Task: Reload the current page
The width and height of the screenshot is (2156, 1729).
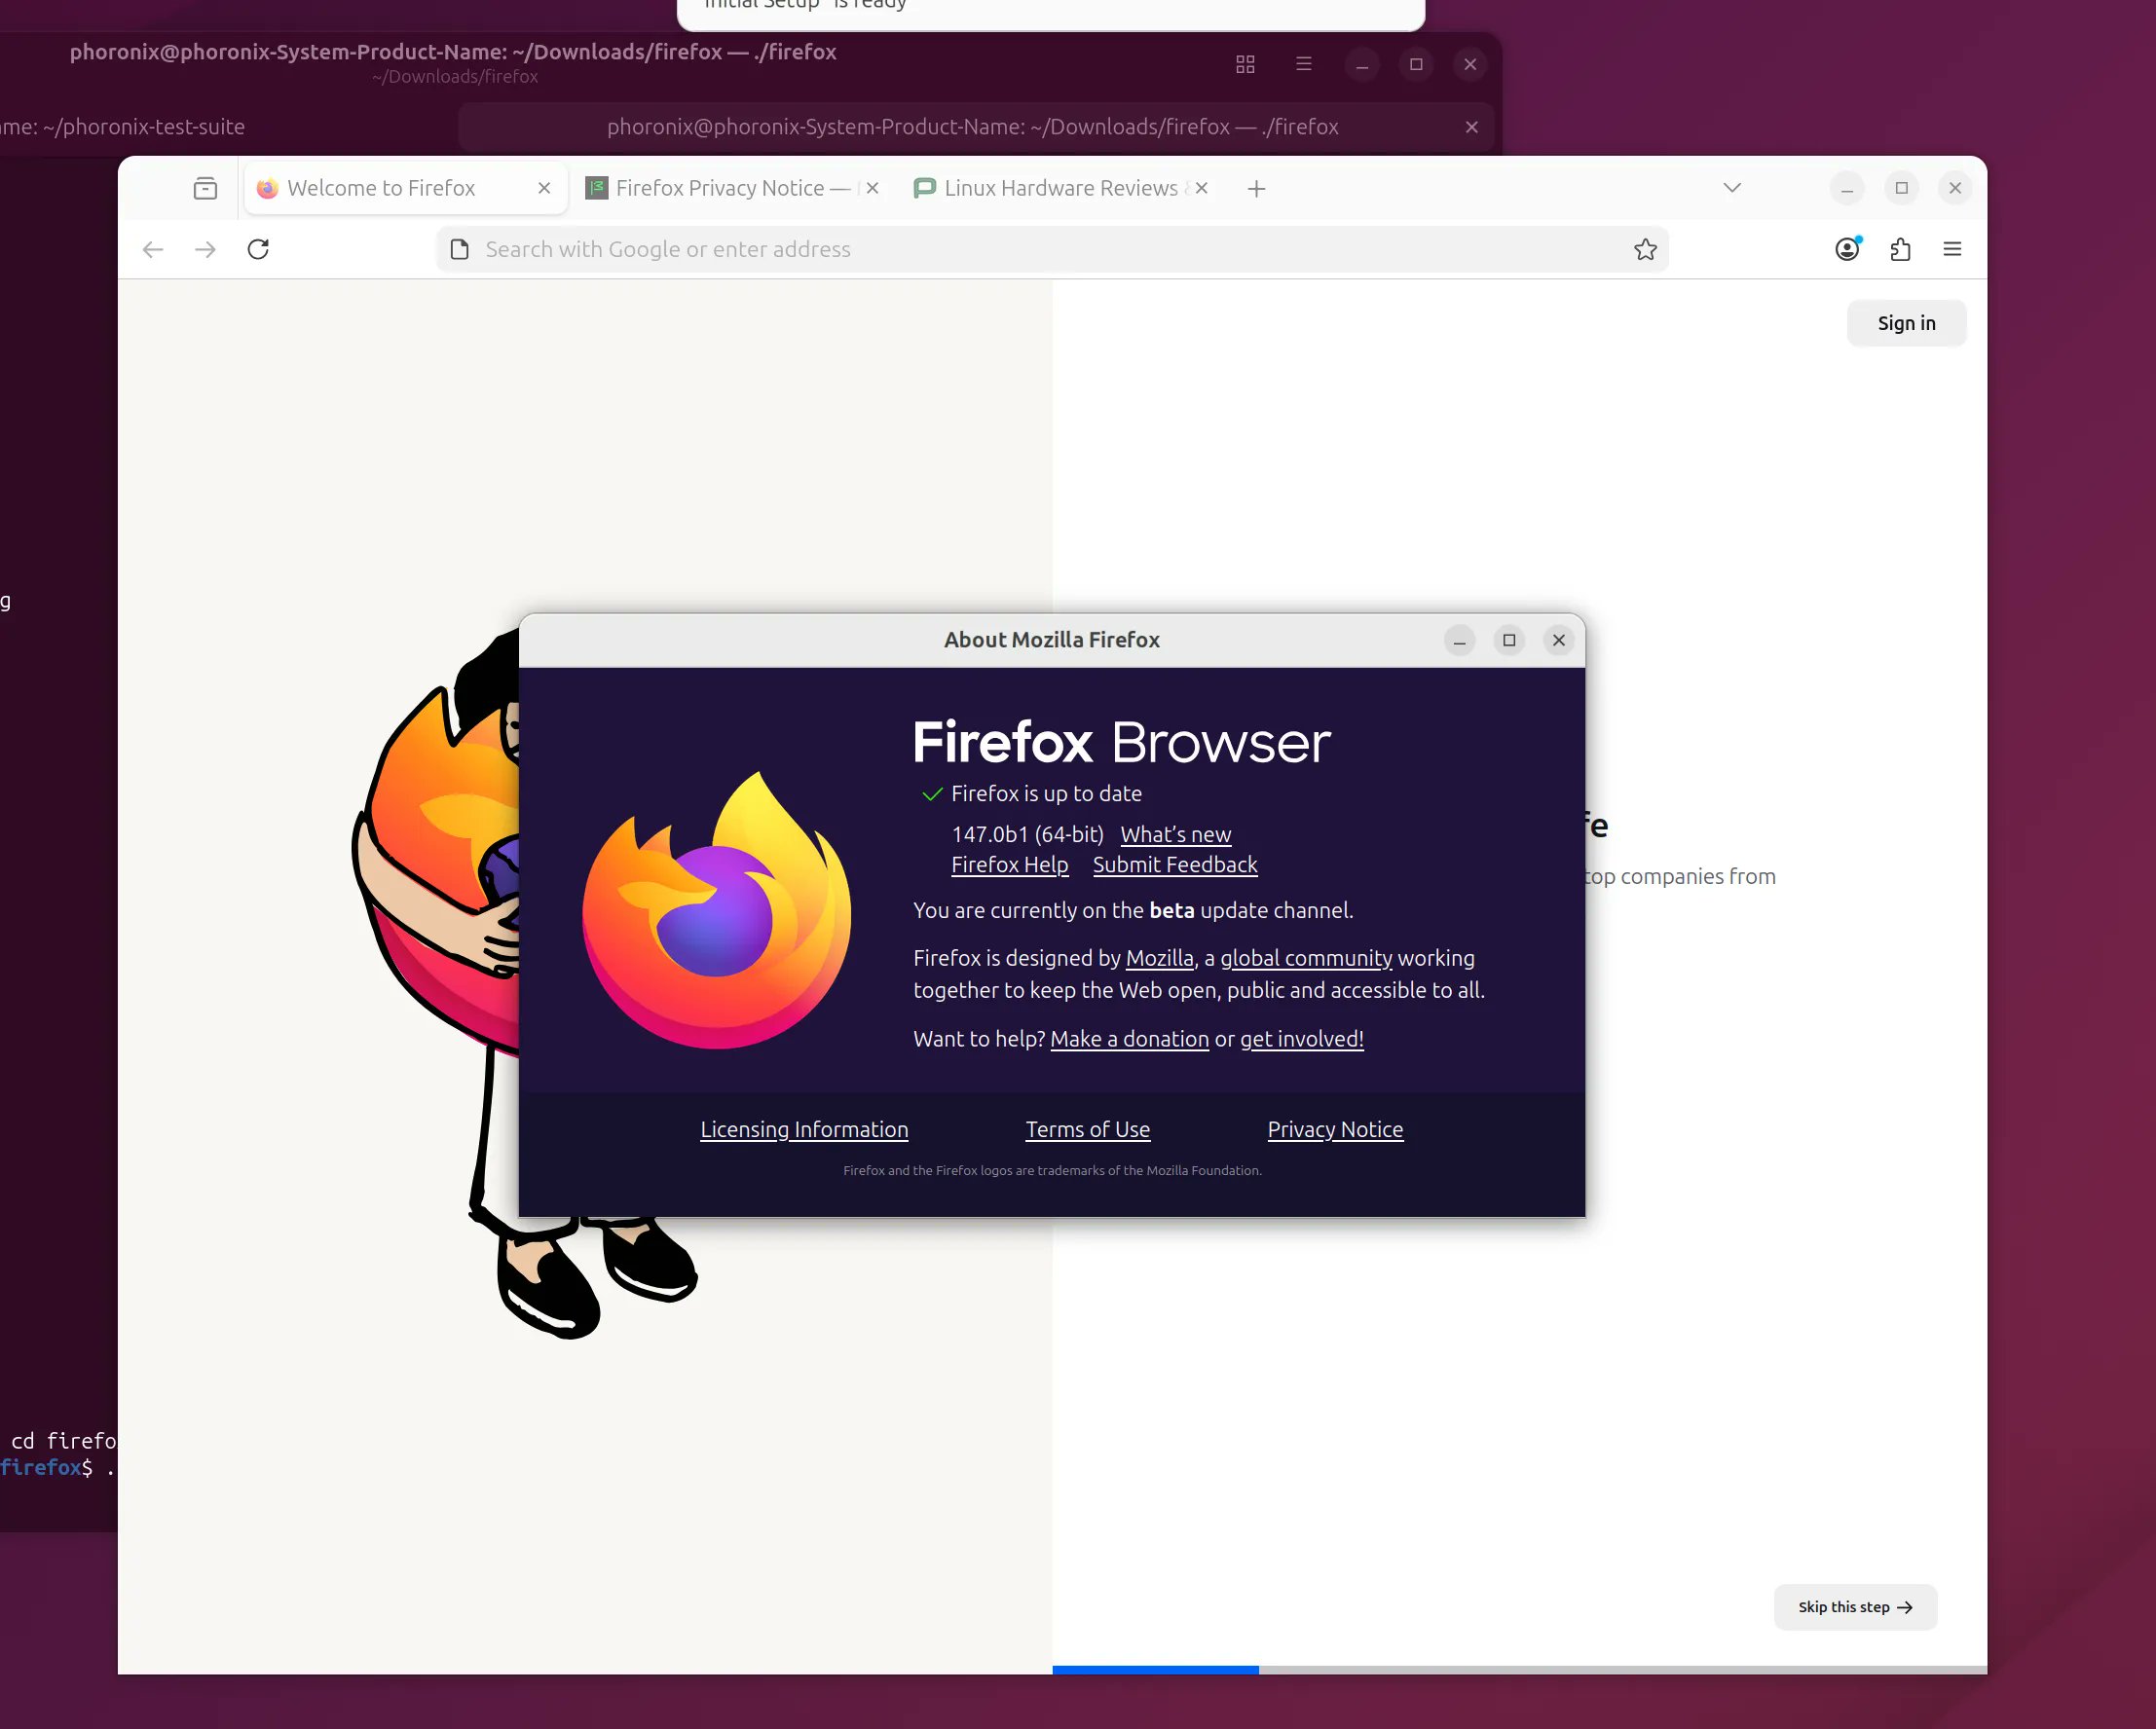Action: 258,249
